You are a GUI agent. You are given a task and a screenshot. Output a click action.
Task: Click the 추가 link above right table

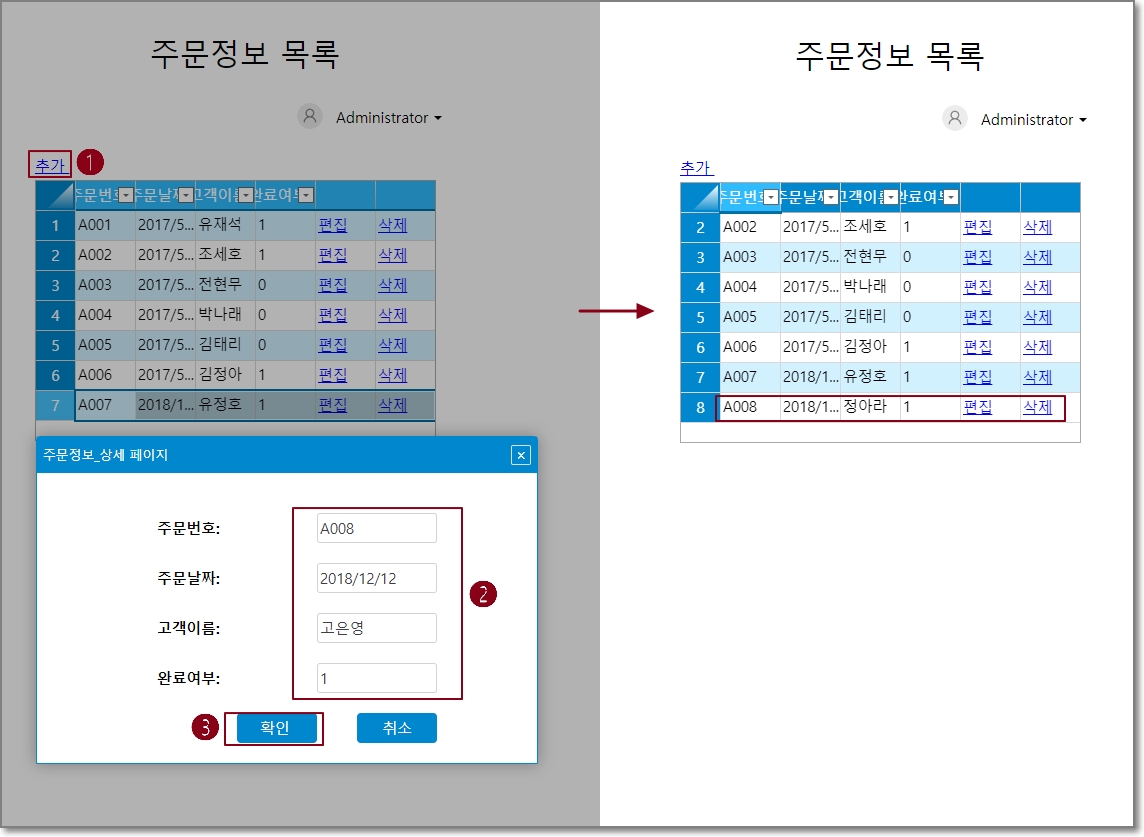(x=696, y=167)
